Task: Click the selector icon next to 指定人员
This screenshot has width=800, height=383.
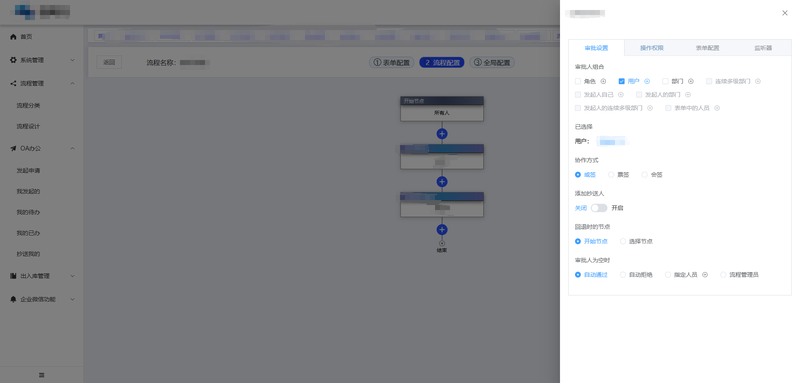Action: click(x=705, y=274)
